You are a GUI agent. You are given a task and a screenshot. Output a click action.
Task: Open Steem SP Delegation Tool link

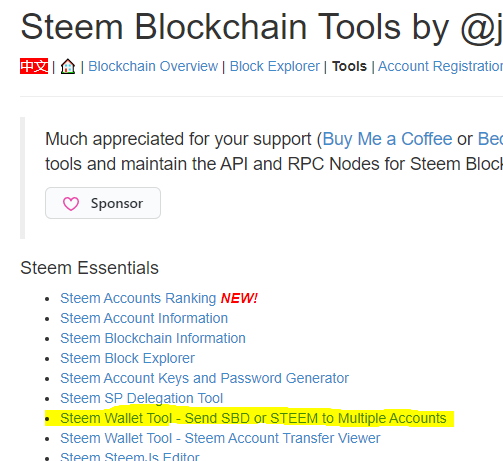(x=141, y=398)
